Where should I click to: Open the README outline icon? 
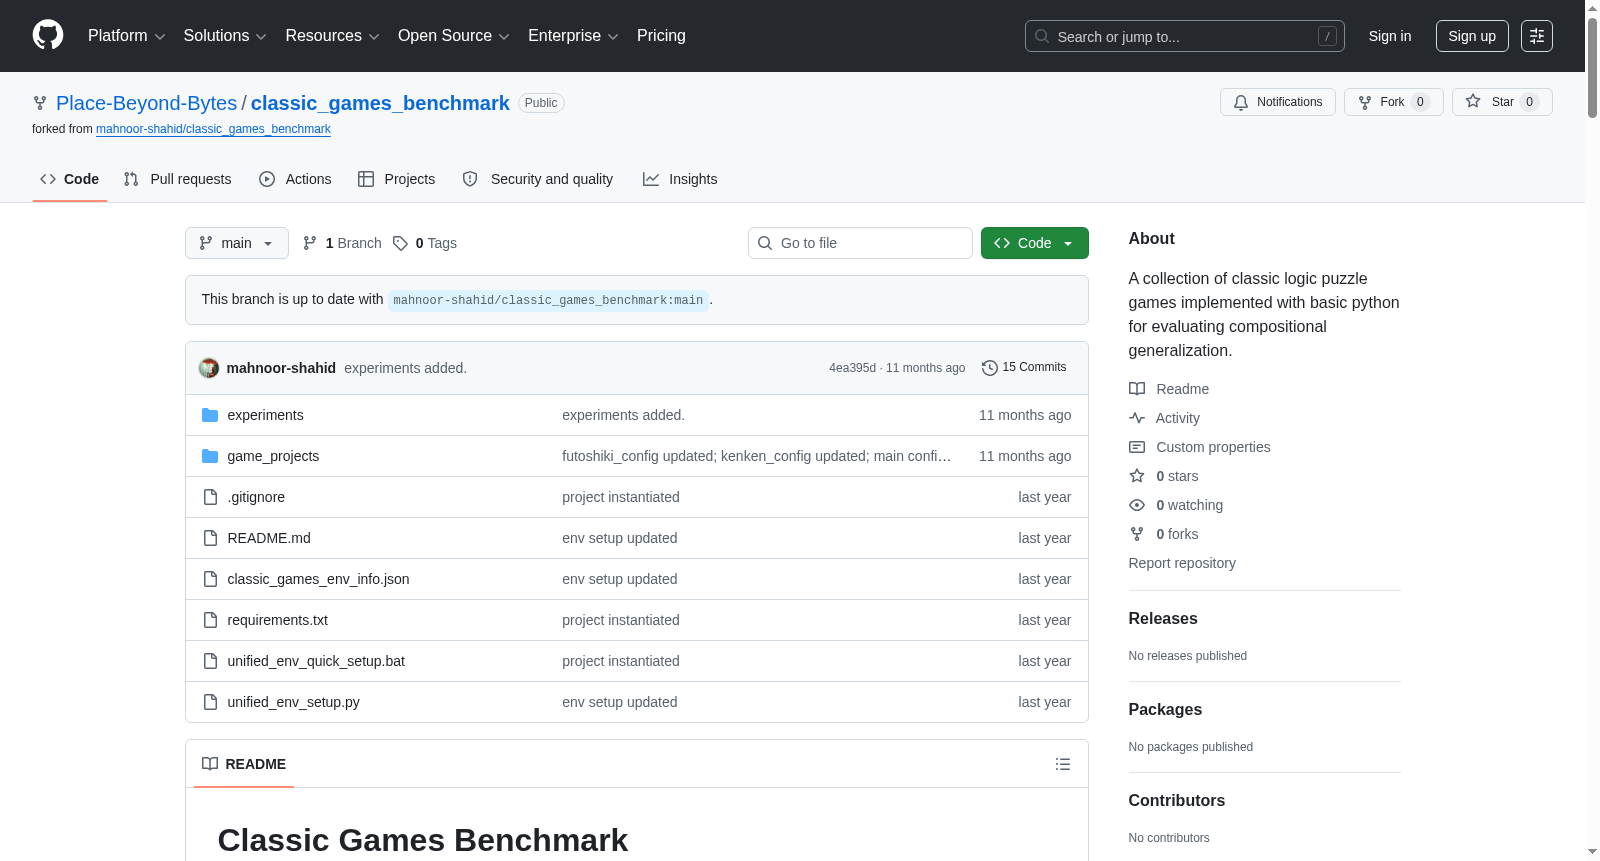coord(1063,764)
